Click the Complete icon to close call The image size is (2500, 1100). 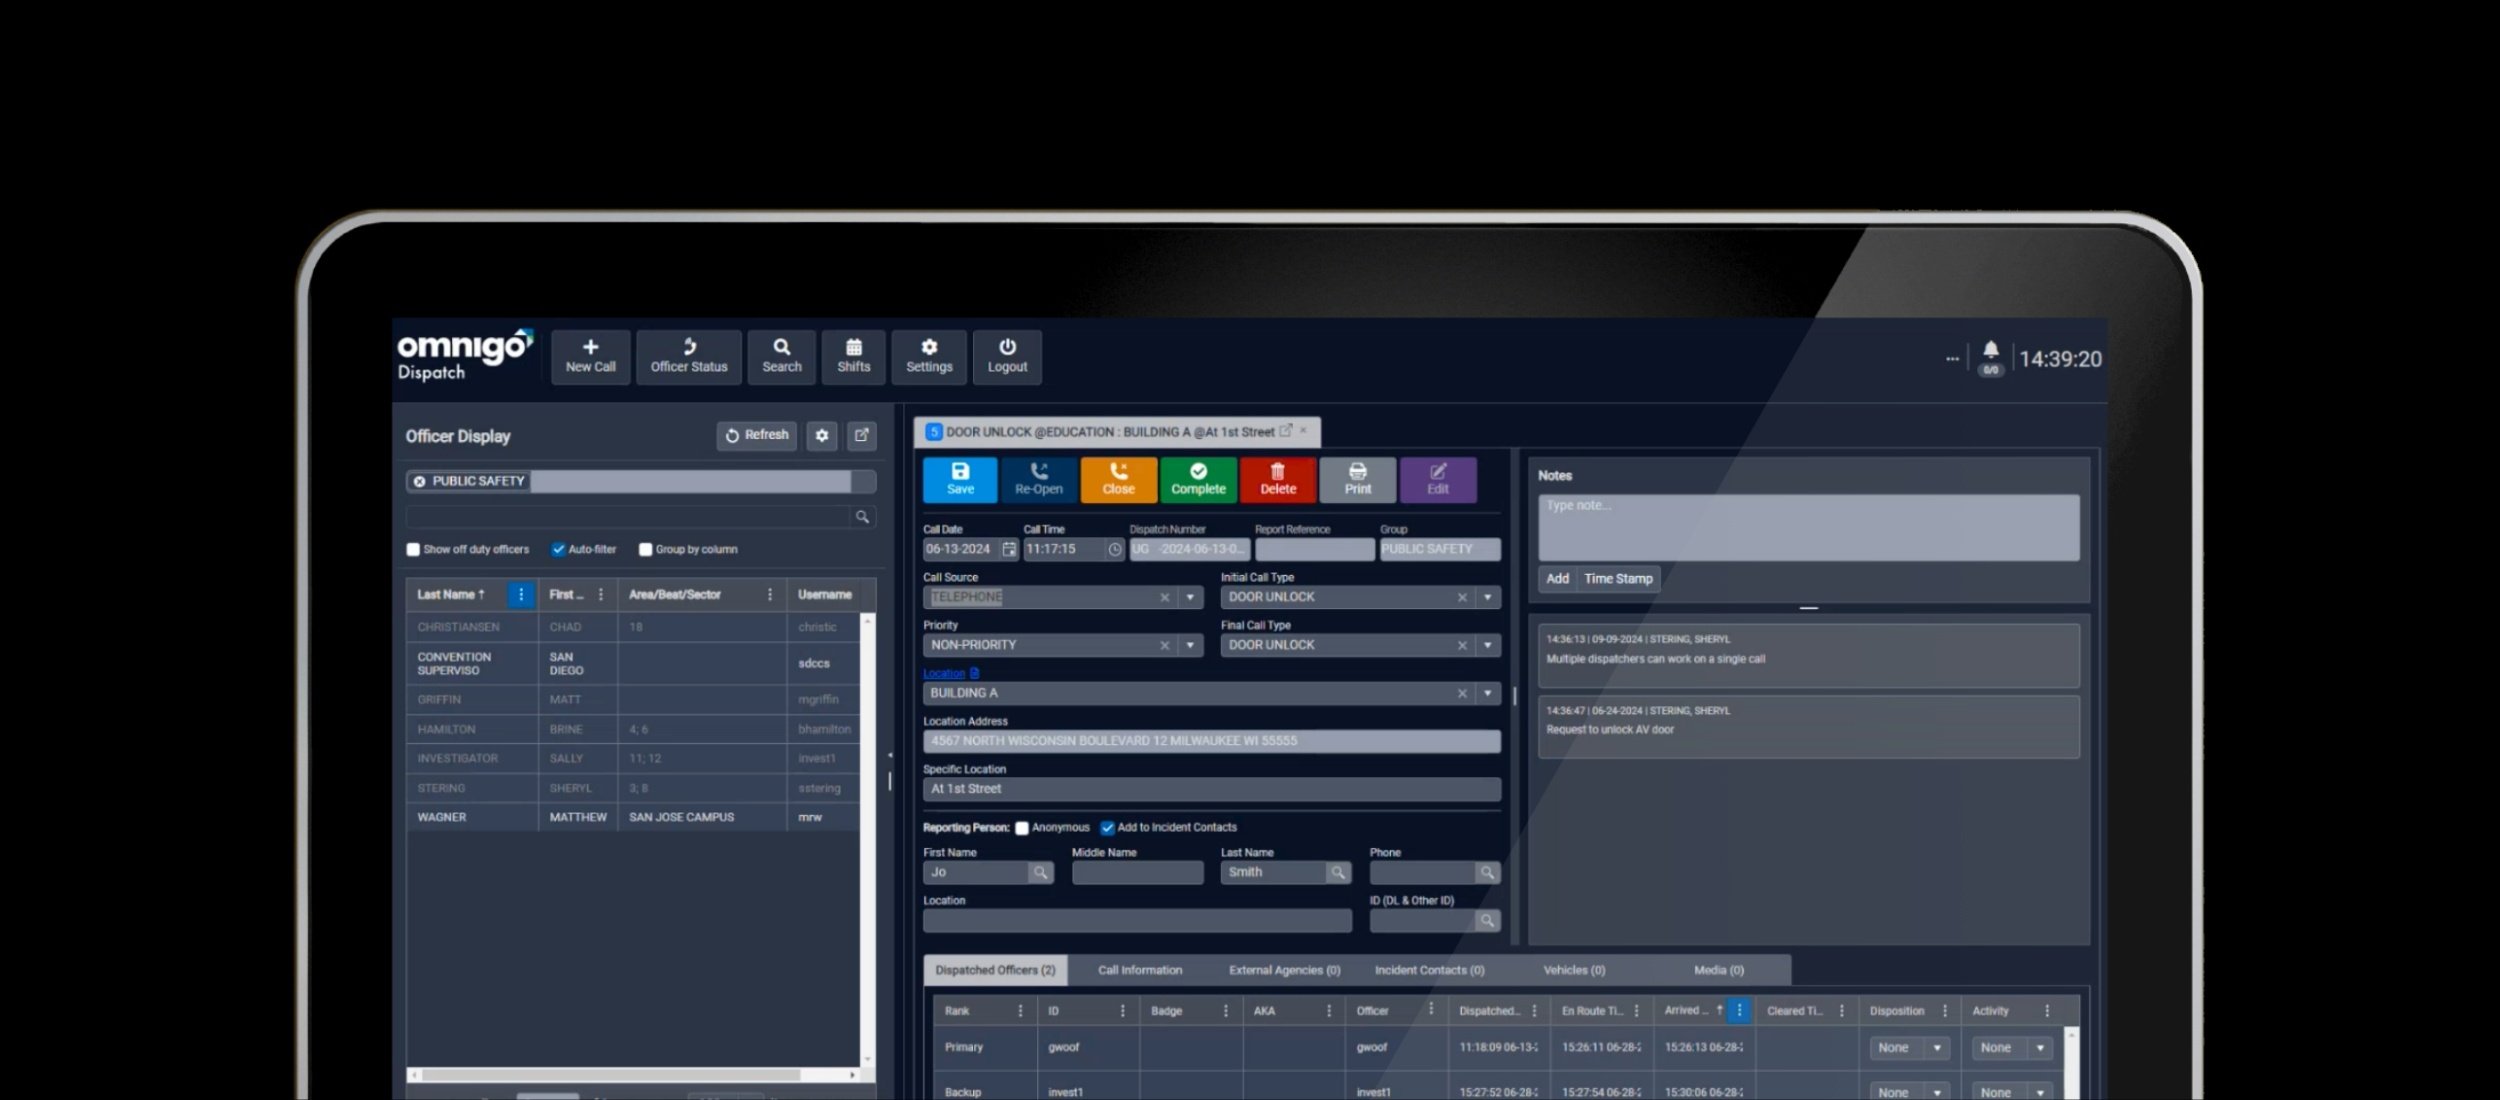(1196, 478)
